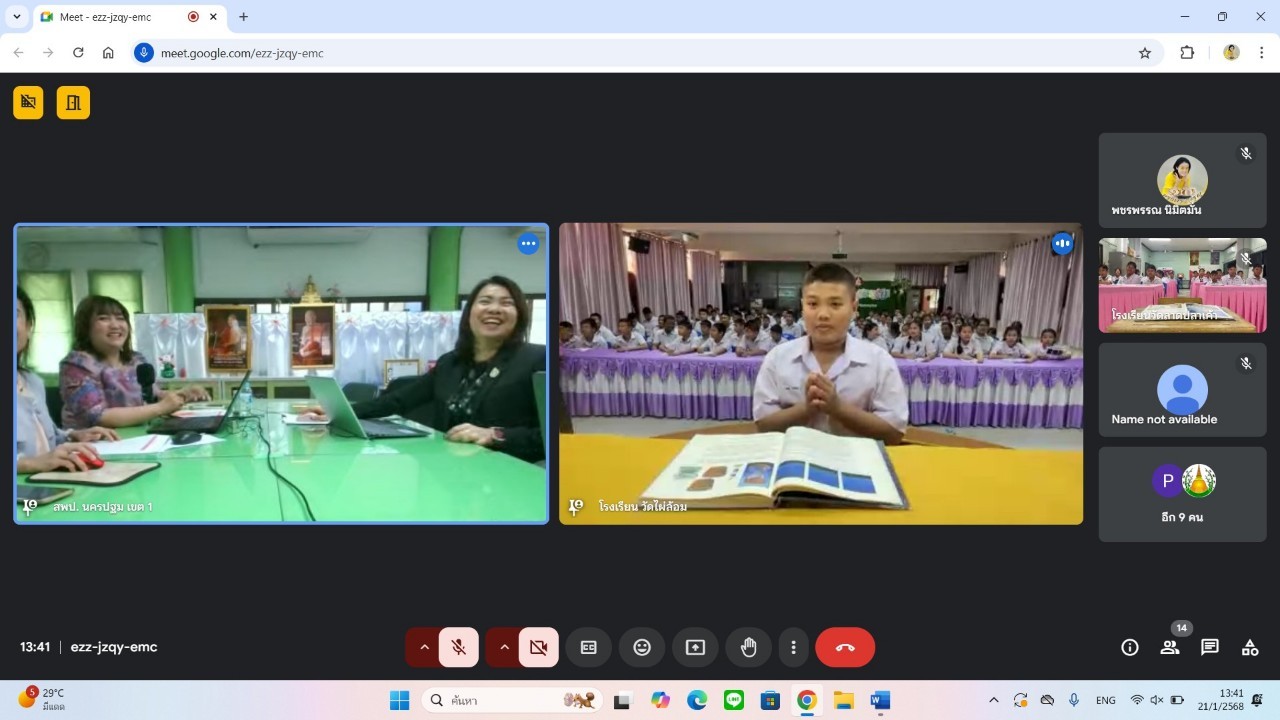
Task: Click ENG language indicator in tray
Action: (1106, 700)
